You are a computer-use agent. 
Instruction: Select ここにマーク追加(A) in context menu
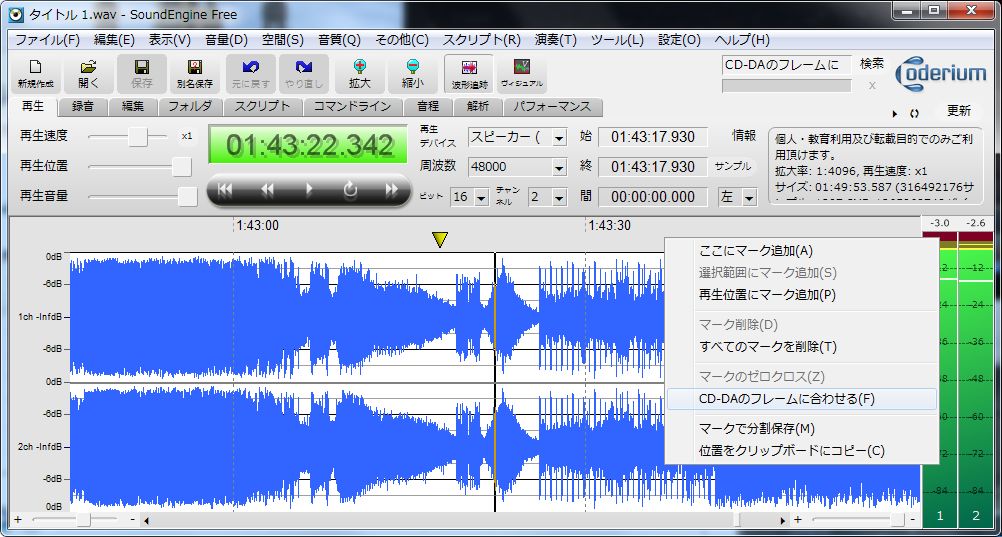(801, 251)
